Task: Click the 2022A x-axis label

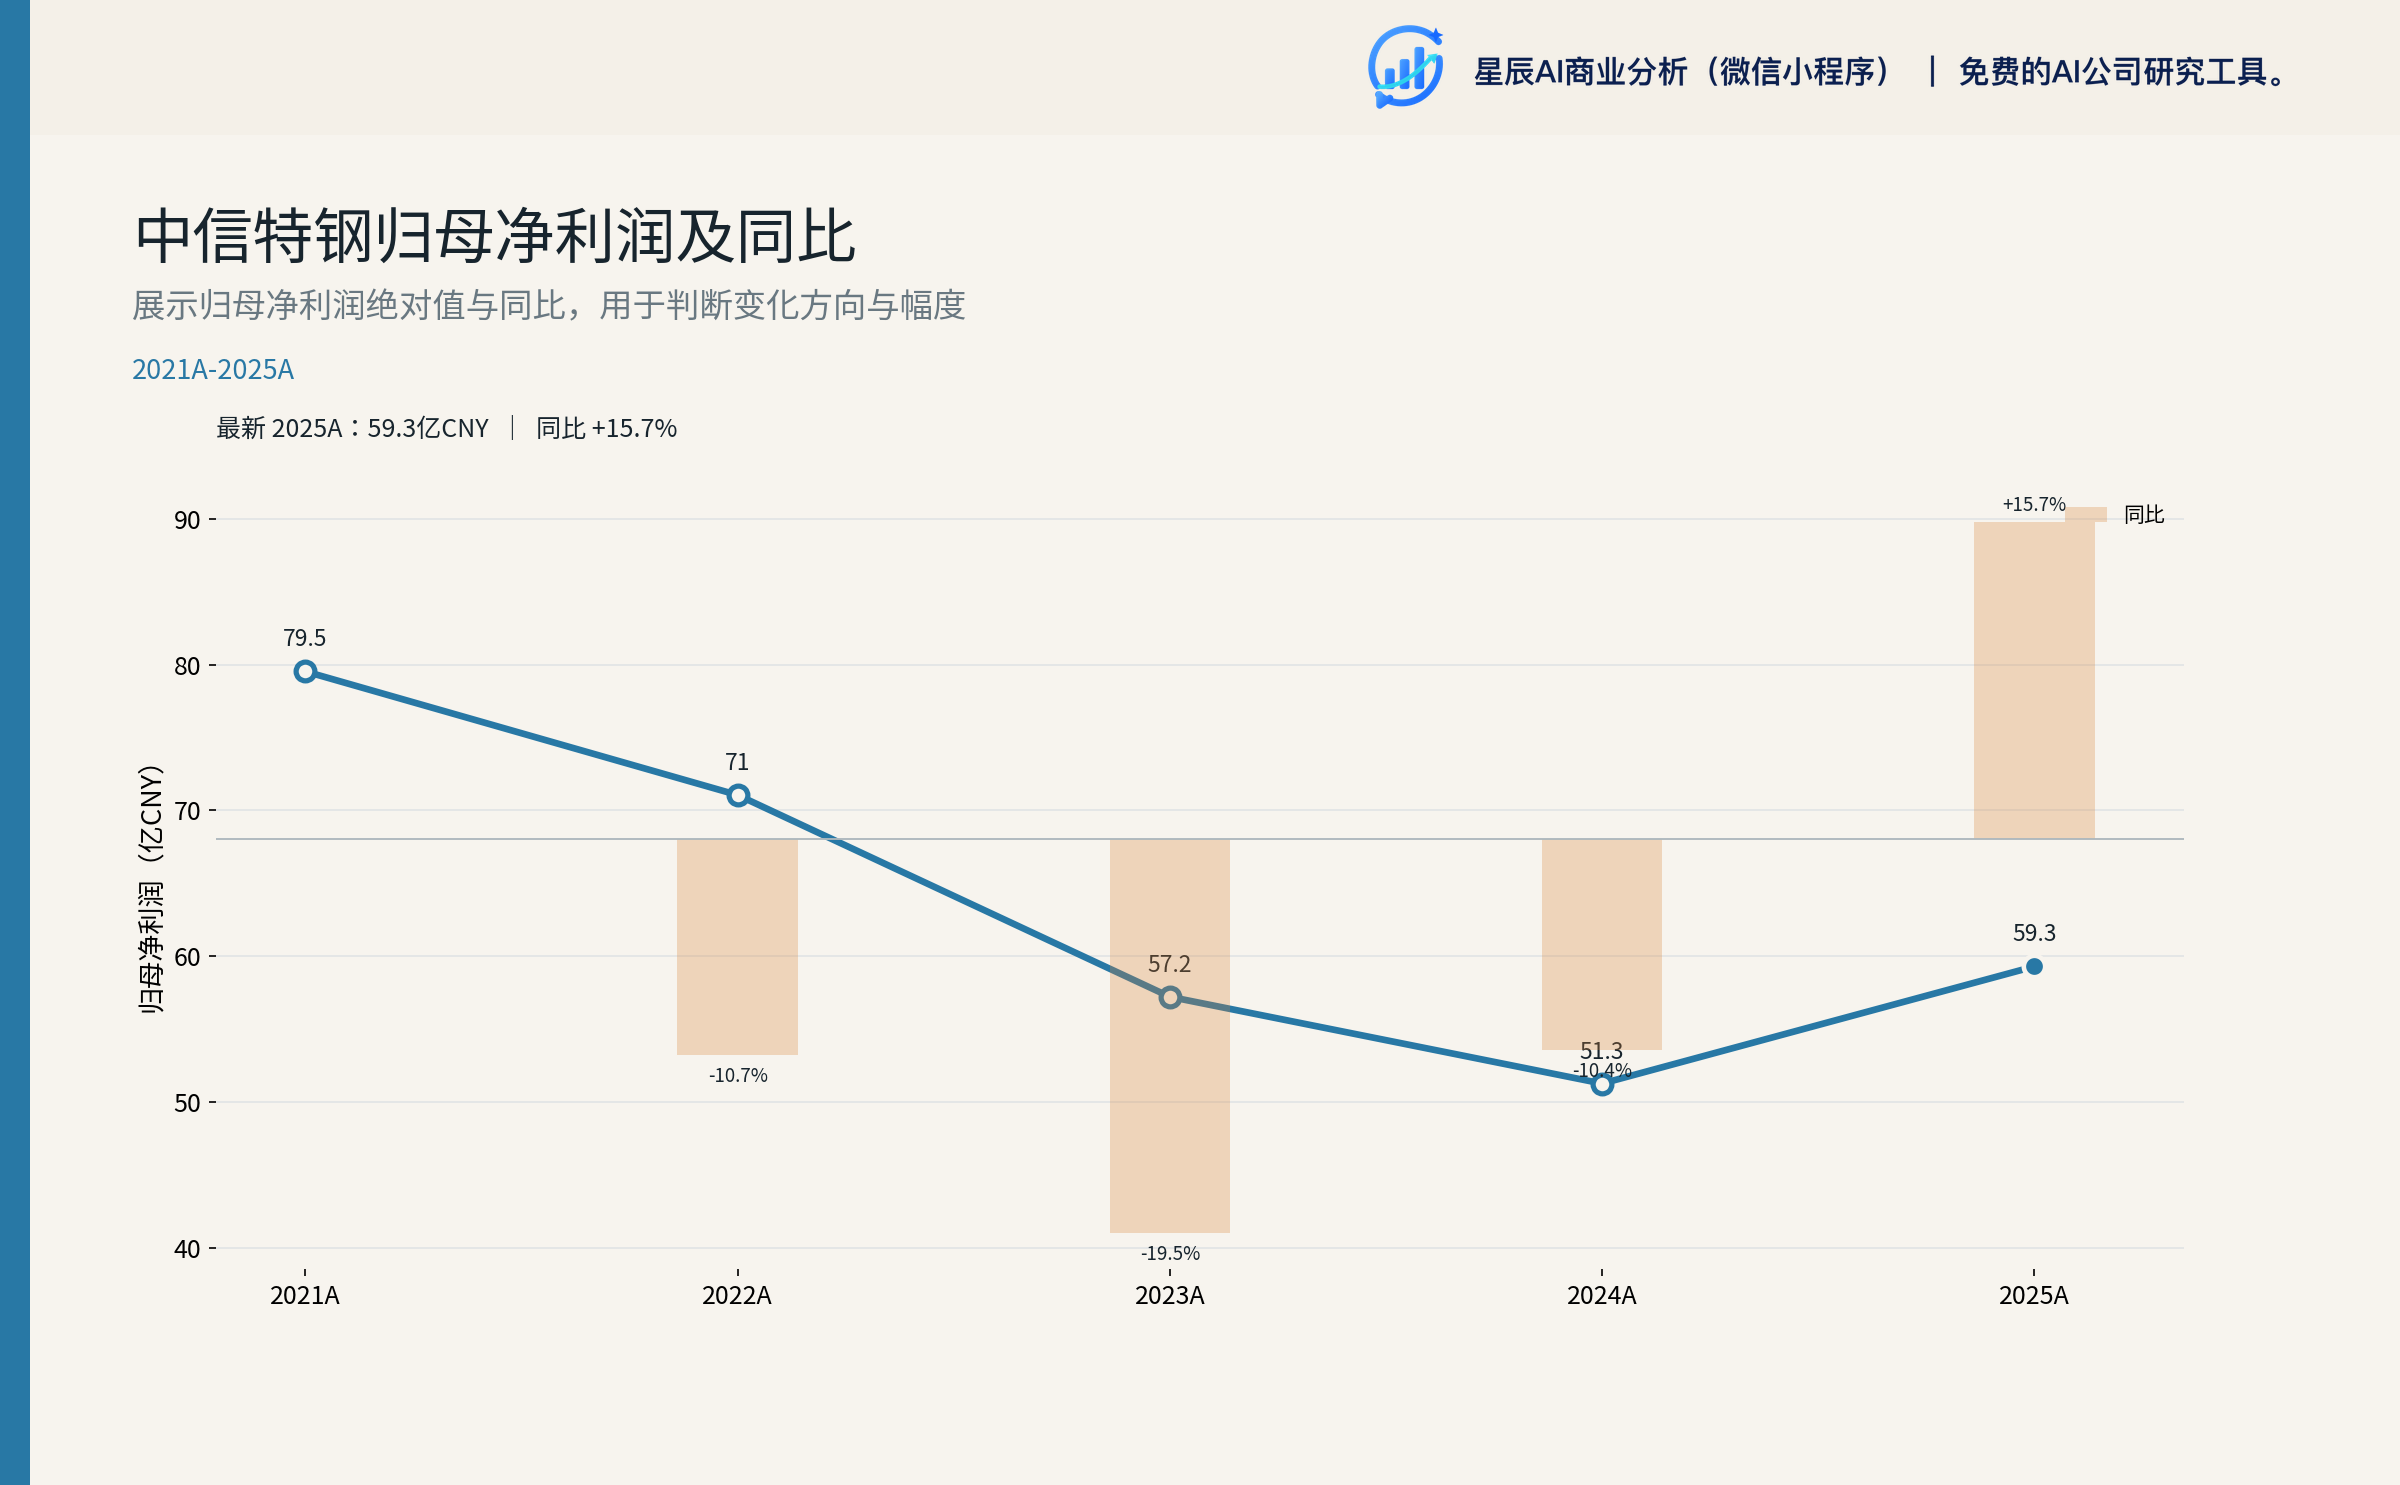Action: pyautogui.click(x=737, y=1296)
